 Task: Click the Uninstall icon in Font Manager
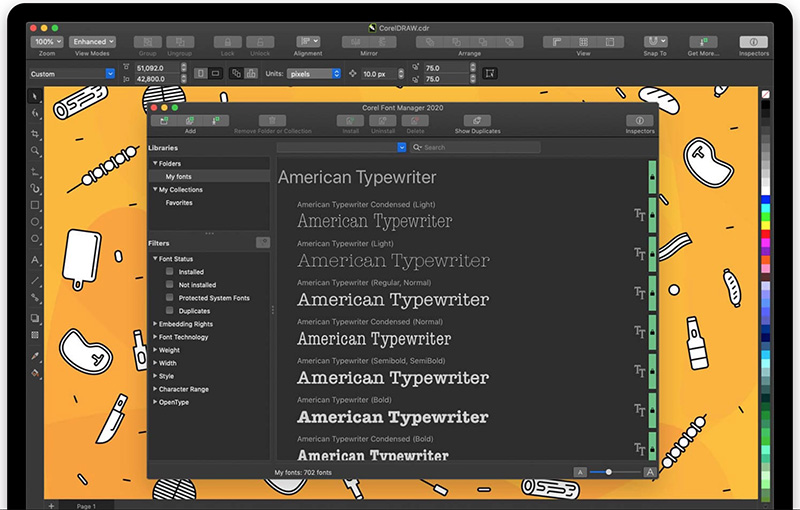(x=383, y=121)
